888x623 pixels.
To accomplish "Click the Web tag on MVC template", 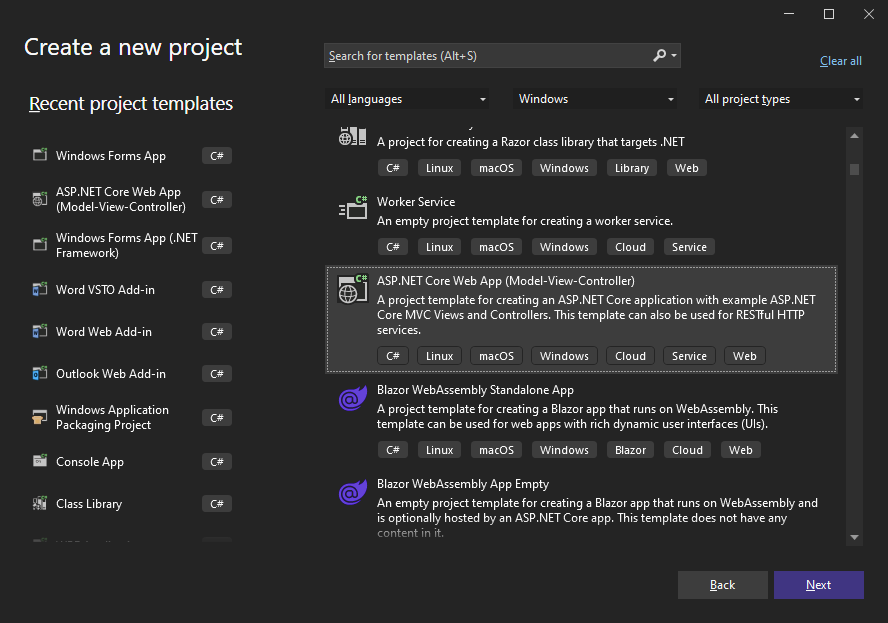I will (x=744, y=356).
